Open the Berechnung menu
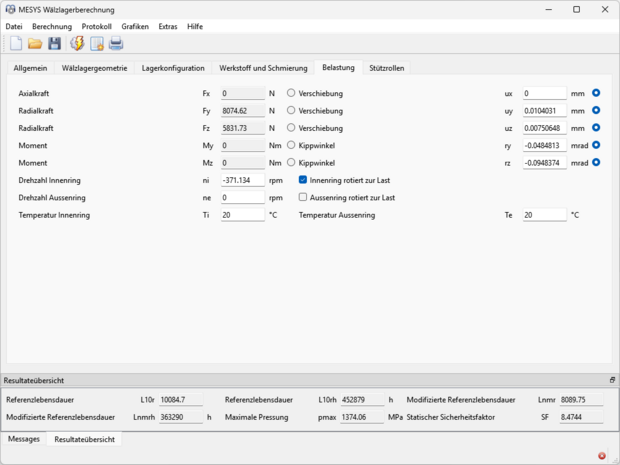 click(52, 26)
